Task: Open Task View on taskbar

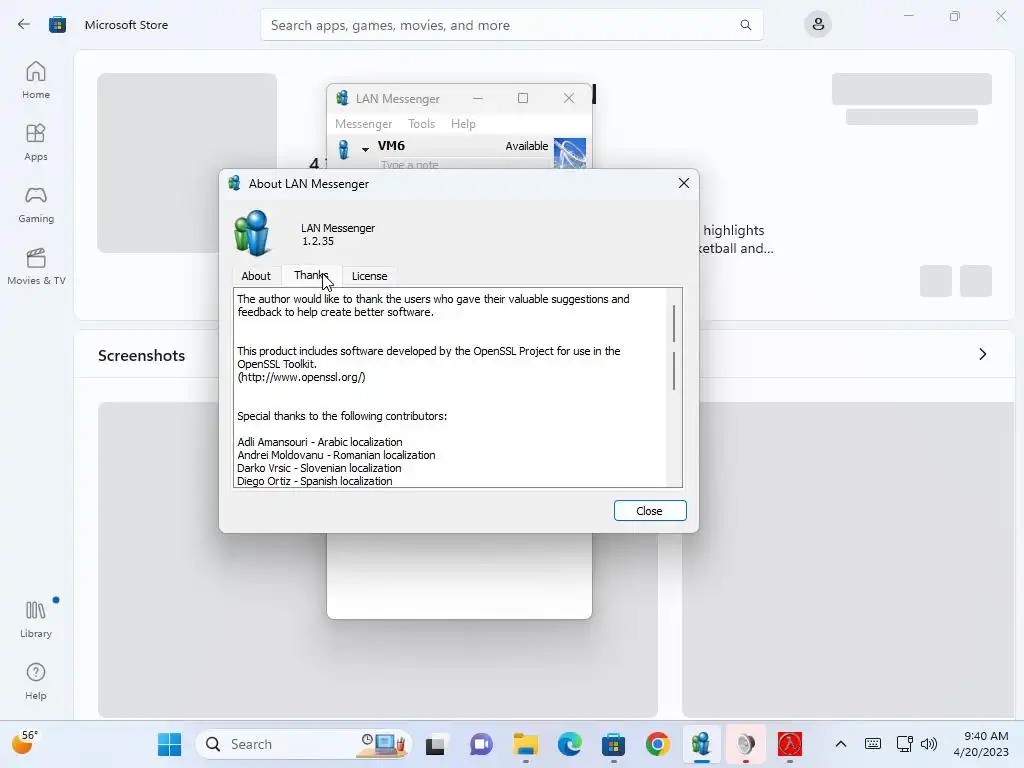Action: click(435, 744)
